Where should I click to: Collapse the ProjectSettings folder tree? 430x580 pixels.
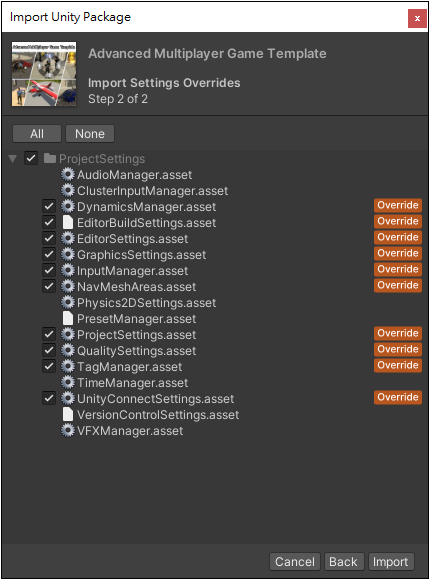coord(13,159)
